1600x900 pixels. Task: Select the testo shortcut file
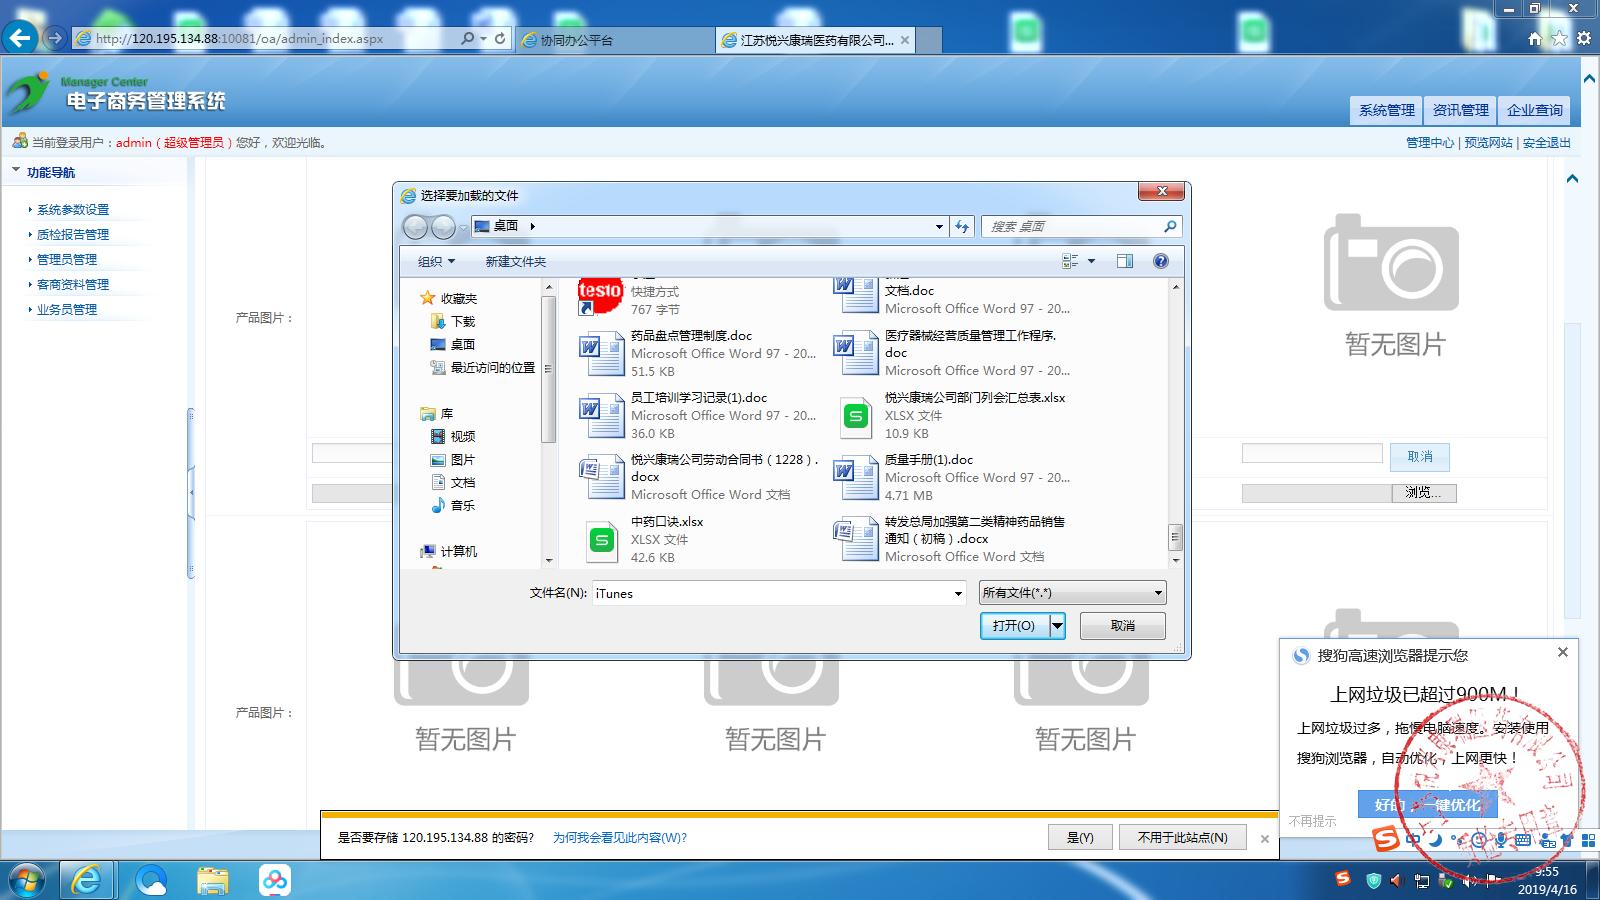601,295
